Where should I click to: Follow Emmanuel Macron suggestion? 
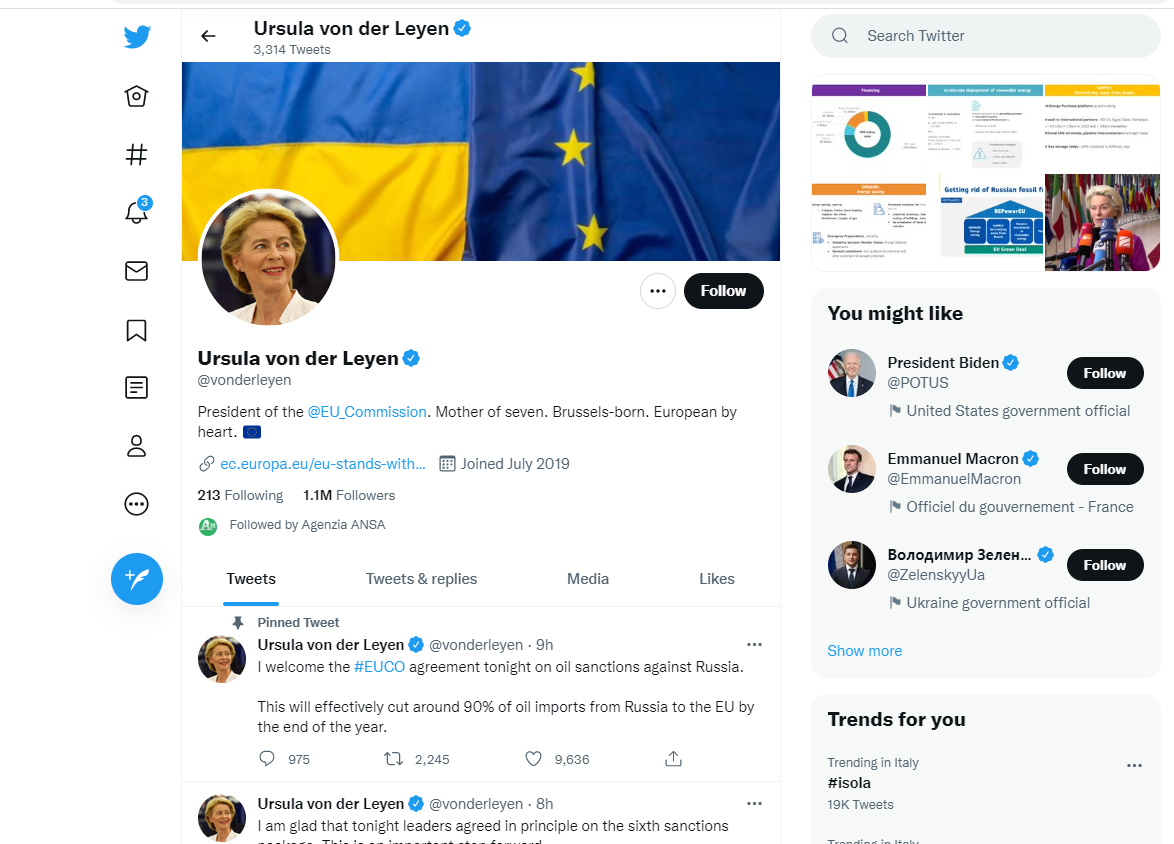(1105, 469)
